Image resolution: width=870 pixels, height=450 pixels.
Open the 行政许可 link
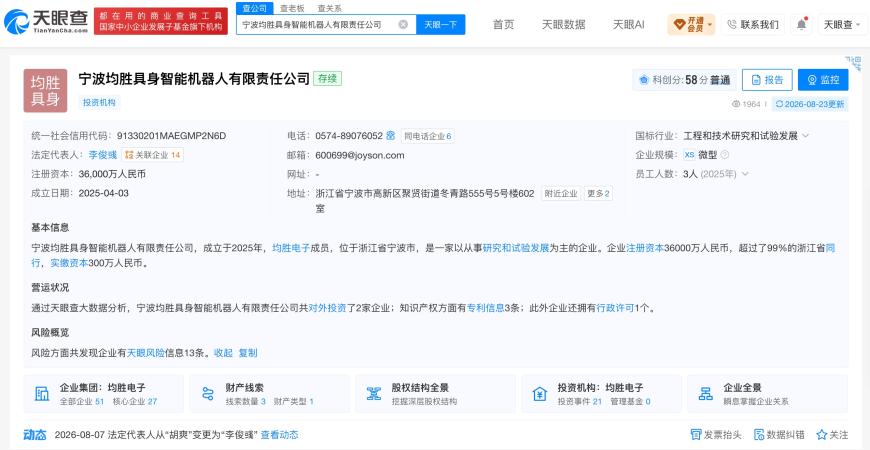point(615,308)
